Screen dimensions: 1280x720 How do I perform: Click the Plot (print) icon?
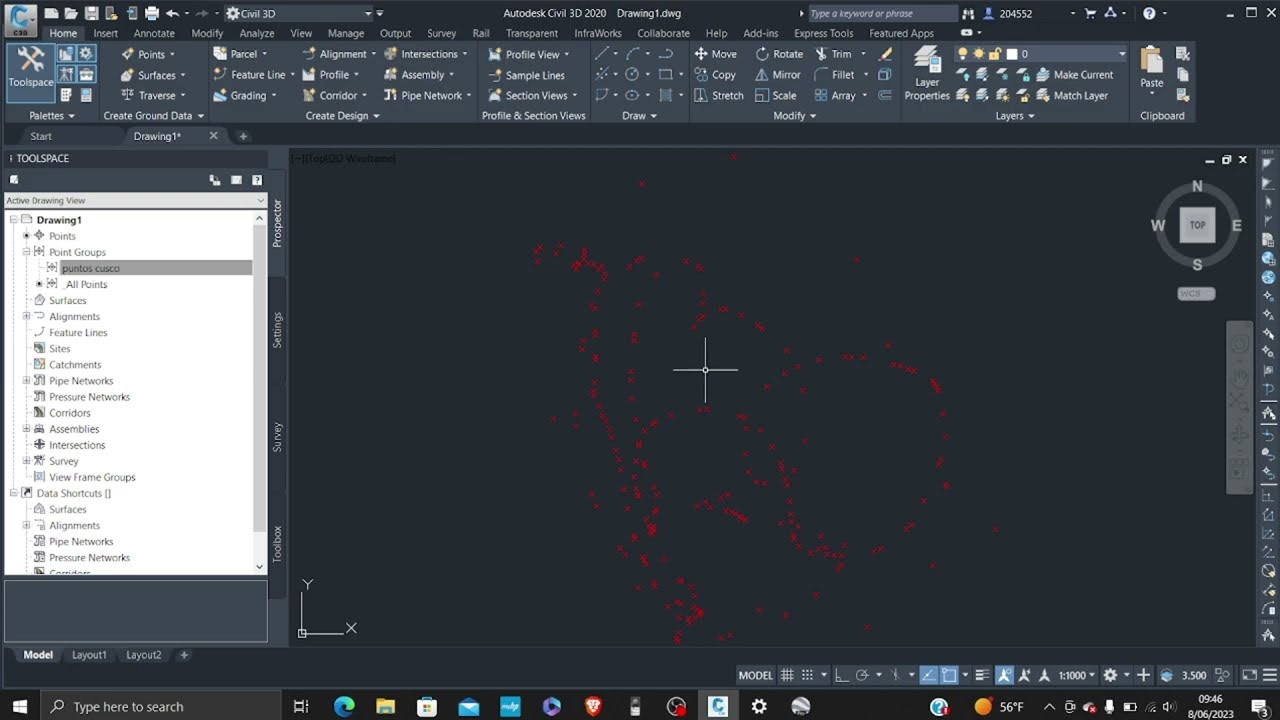[x=152, y=13]
